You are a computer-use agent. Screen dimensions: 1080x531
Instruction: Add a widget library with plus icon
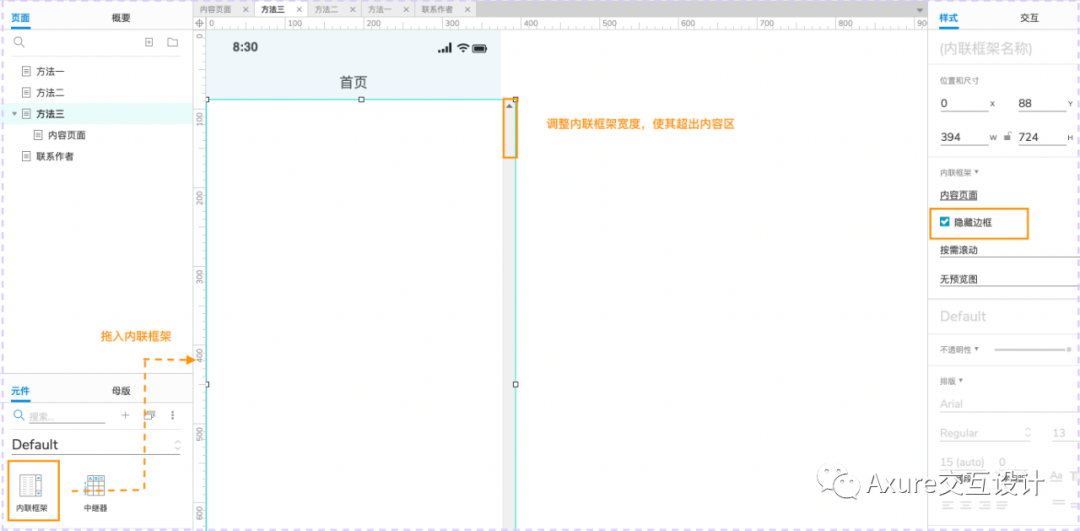[x=125, y=415]
